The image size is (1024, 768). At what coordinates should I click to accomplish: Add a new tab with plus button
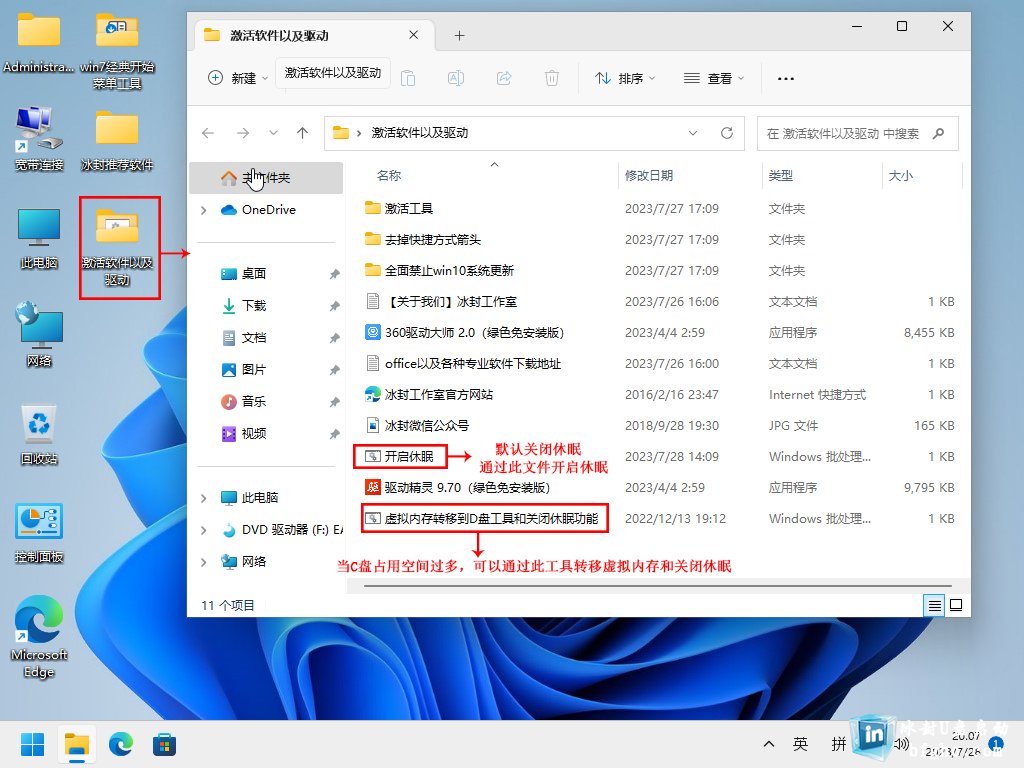click(x=460, y=35)
